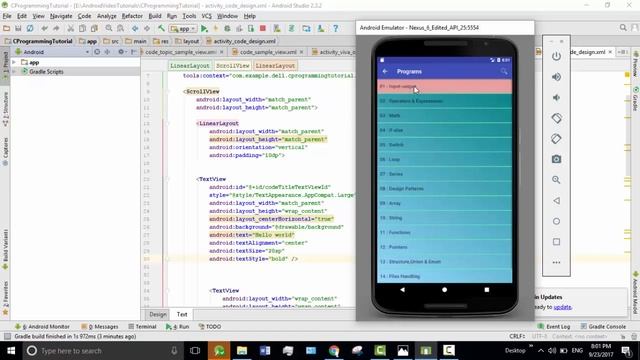Close the code_sample_view.xml tab

tap(301, 52)
